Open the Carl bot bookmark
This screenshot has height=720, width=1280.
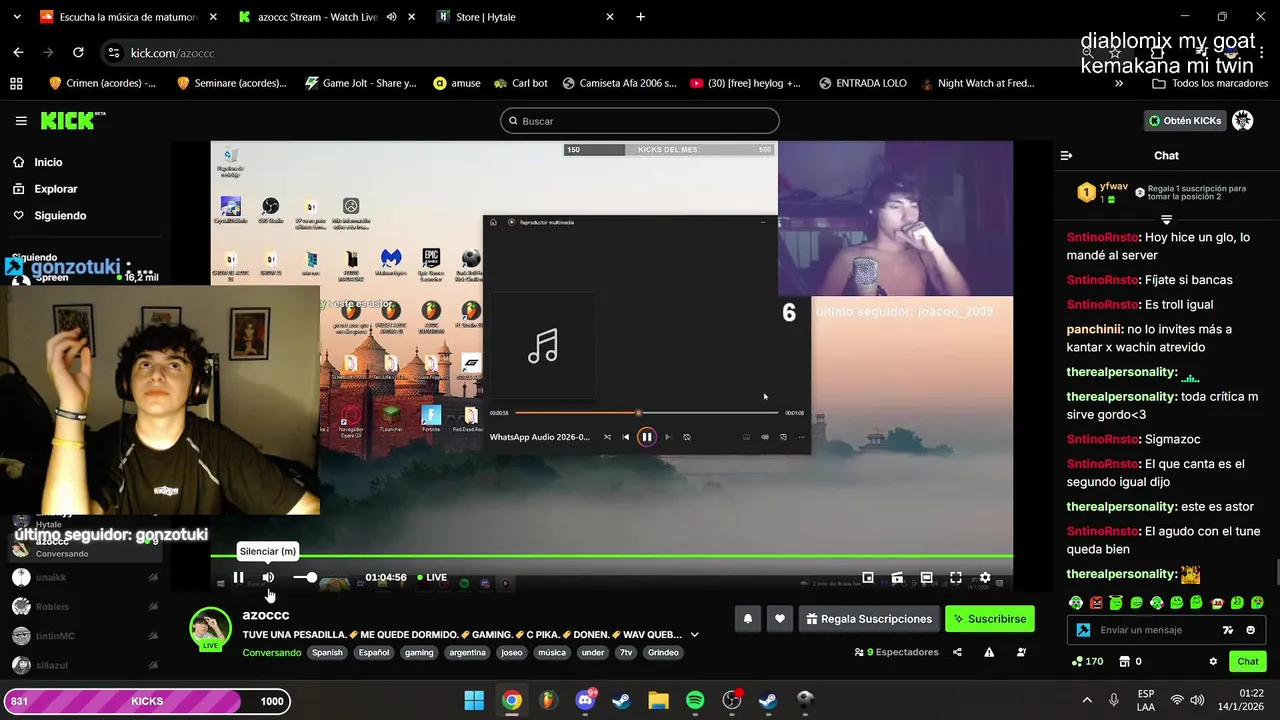[x=520, y=83]
